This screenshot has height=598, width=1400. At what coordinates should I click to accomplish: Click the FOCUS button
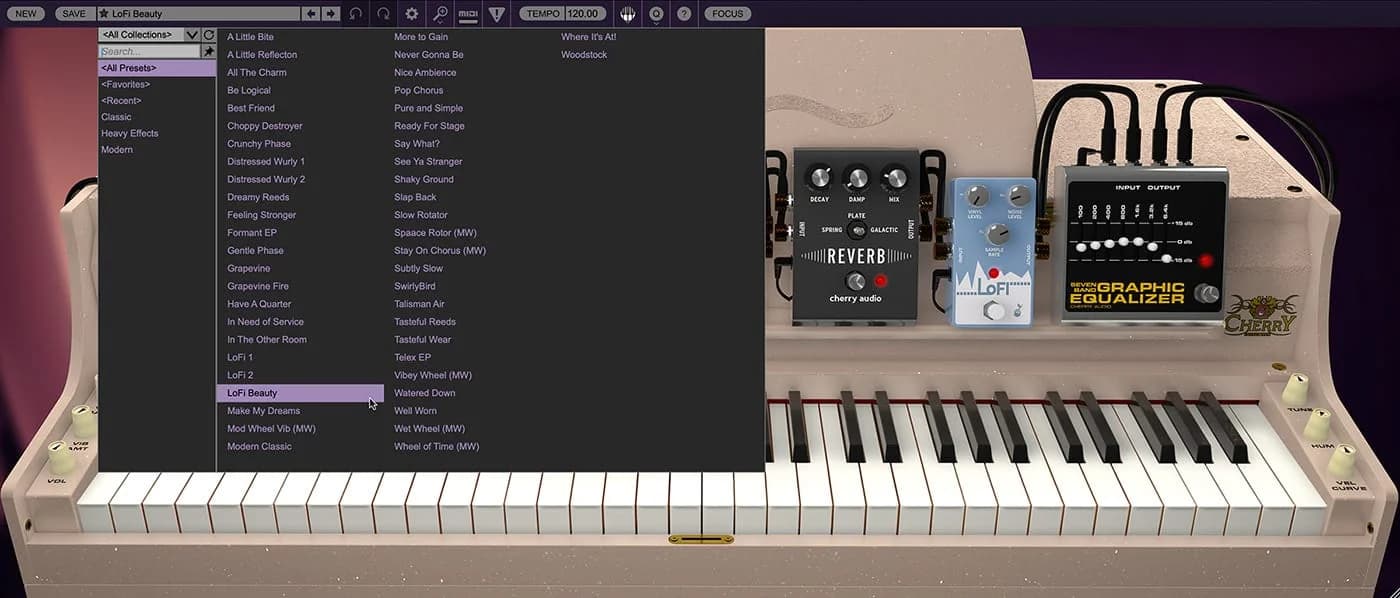point(727,13)
